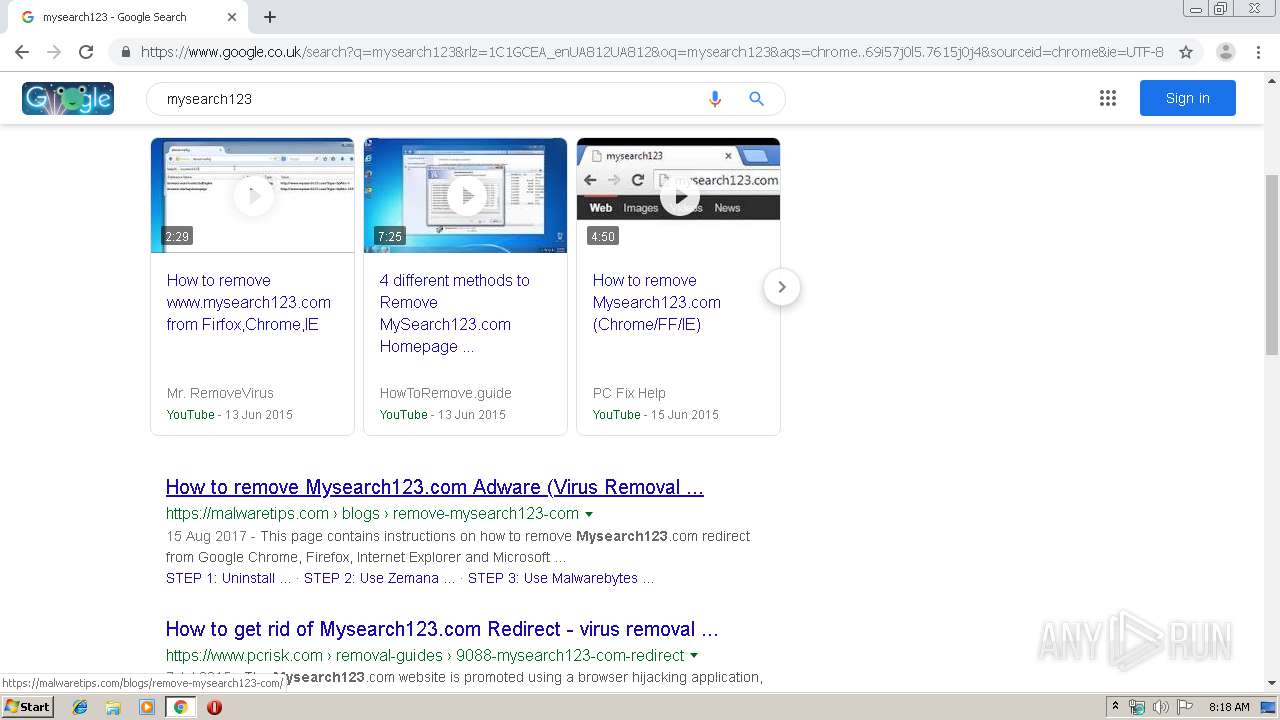This screenshot has width=1280, height=720.
Task: View site security lock info
Action: pos(125,52)
